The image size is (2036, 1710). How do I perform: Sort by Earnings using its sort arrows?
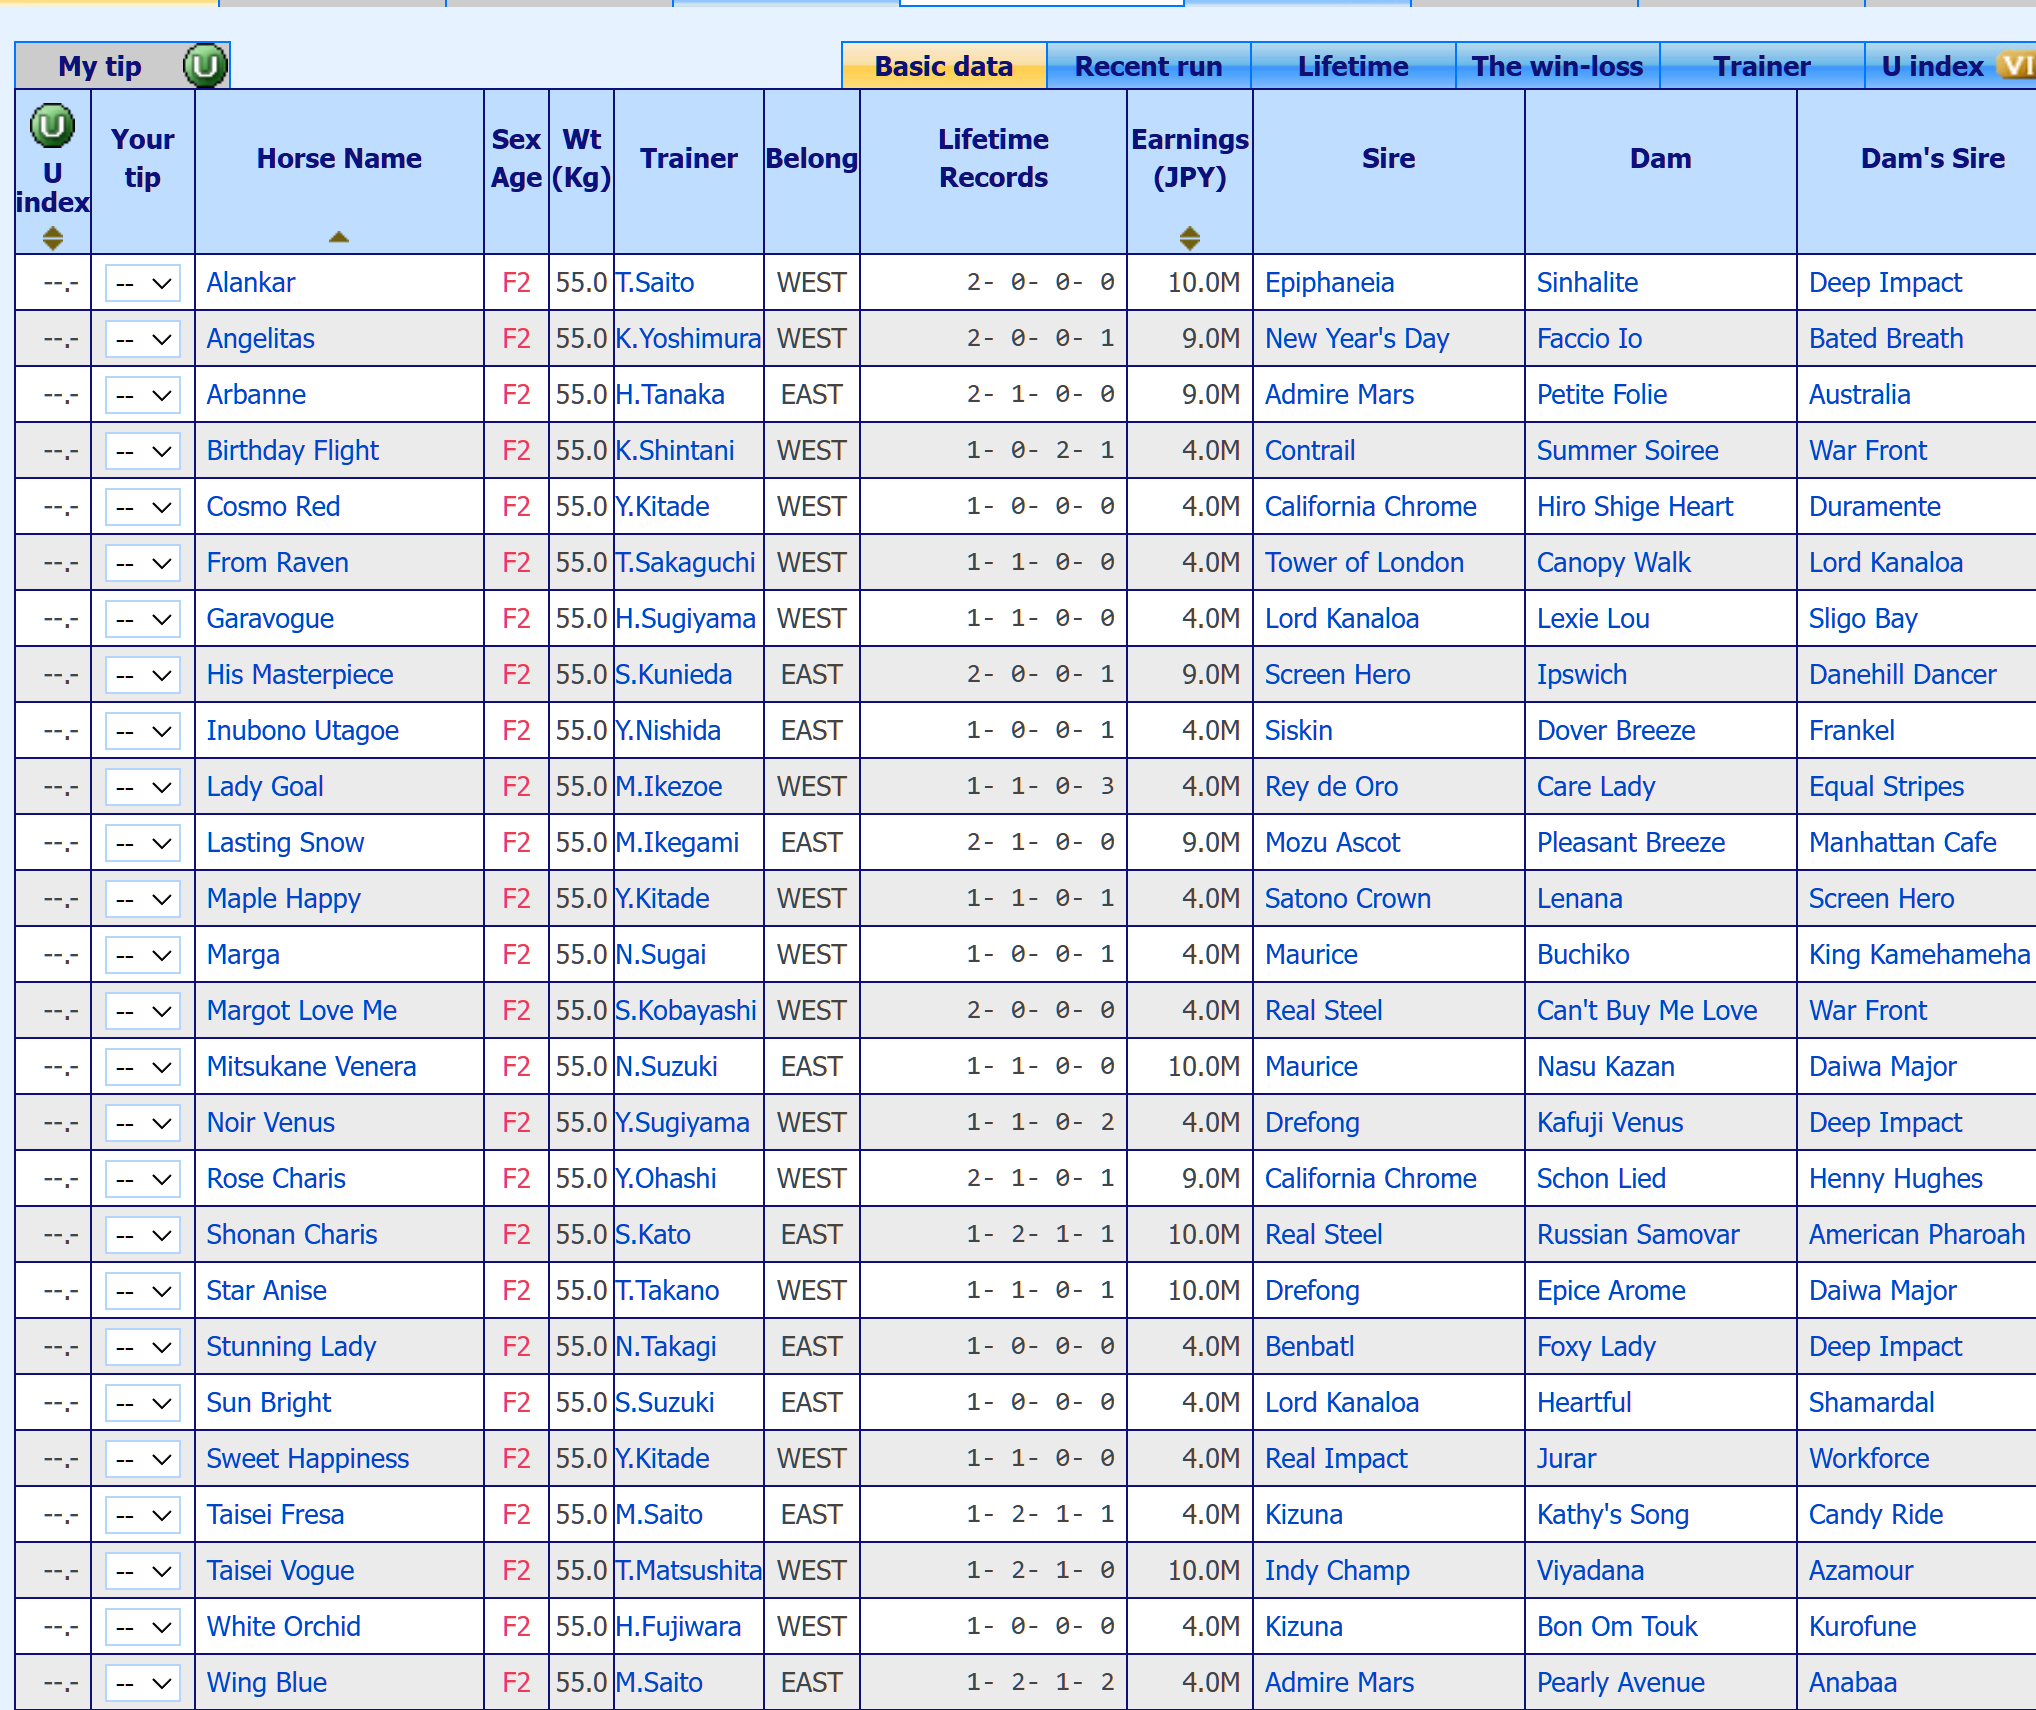1189,238
